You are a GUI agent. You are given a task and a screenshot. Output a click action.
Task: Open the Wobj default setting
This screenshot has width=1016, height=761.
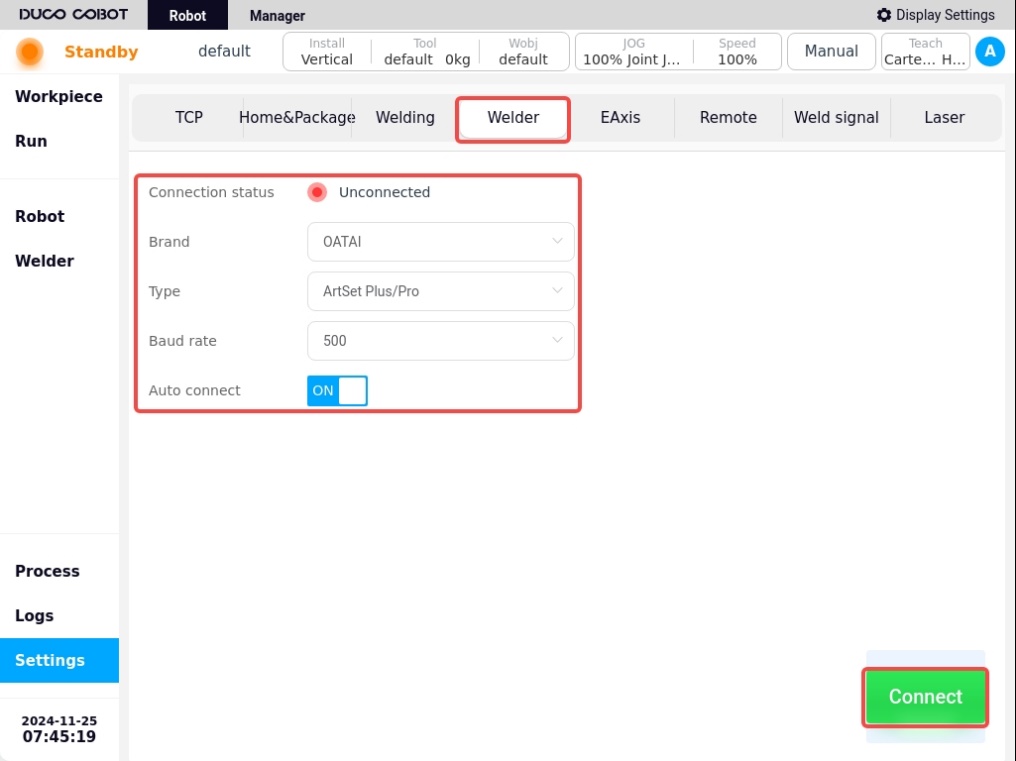tap(523, 51)
